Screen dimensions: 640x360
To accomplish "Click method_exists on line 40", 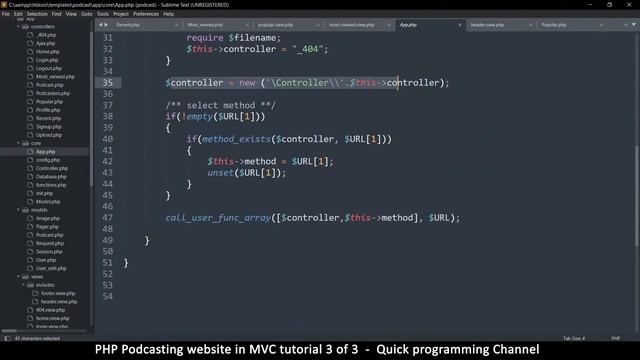I will pyautogui.click(x=236, y=139).
